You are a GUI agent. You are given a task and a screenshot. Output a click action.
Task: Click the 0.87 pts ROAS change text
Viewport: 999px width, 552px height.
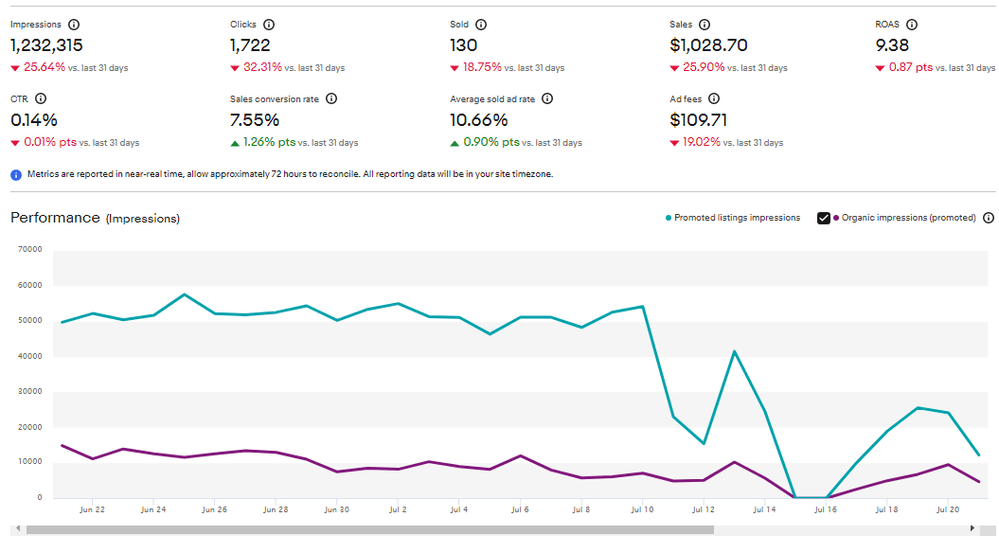(x=910, y=68)
